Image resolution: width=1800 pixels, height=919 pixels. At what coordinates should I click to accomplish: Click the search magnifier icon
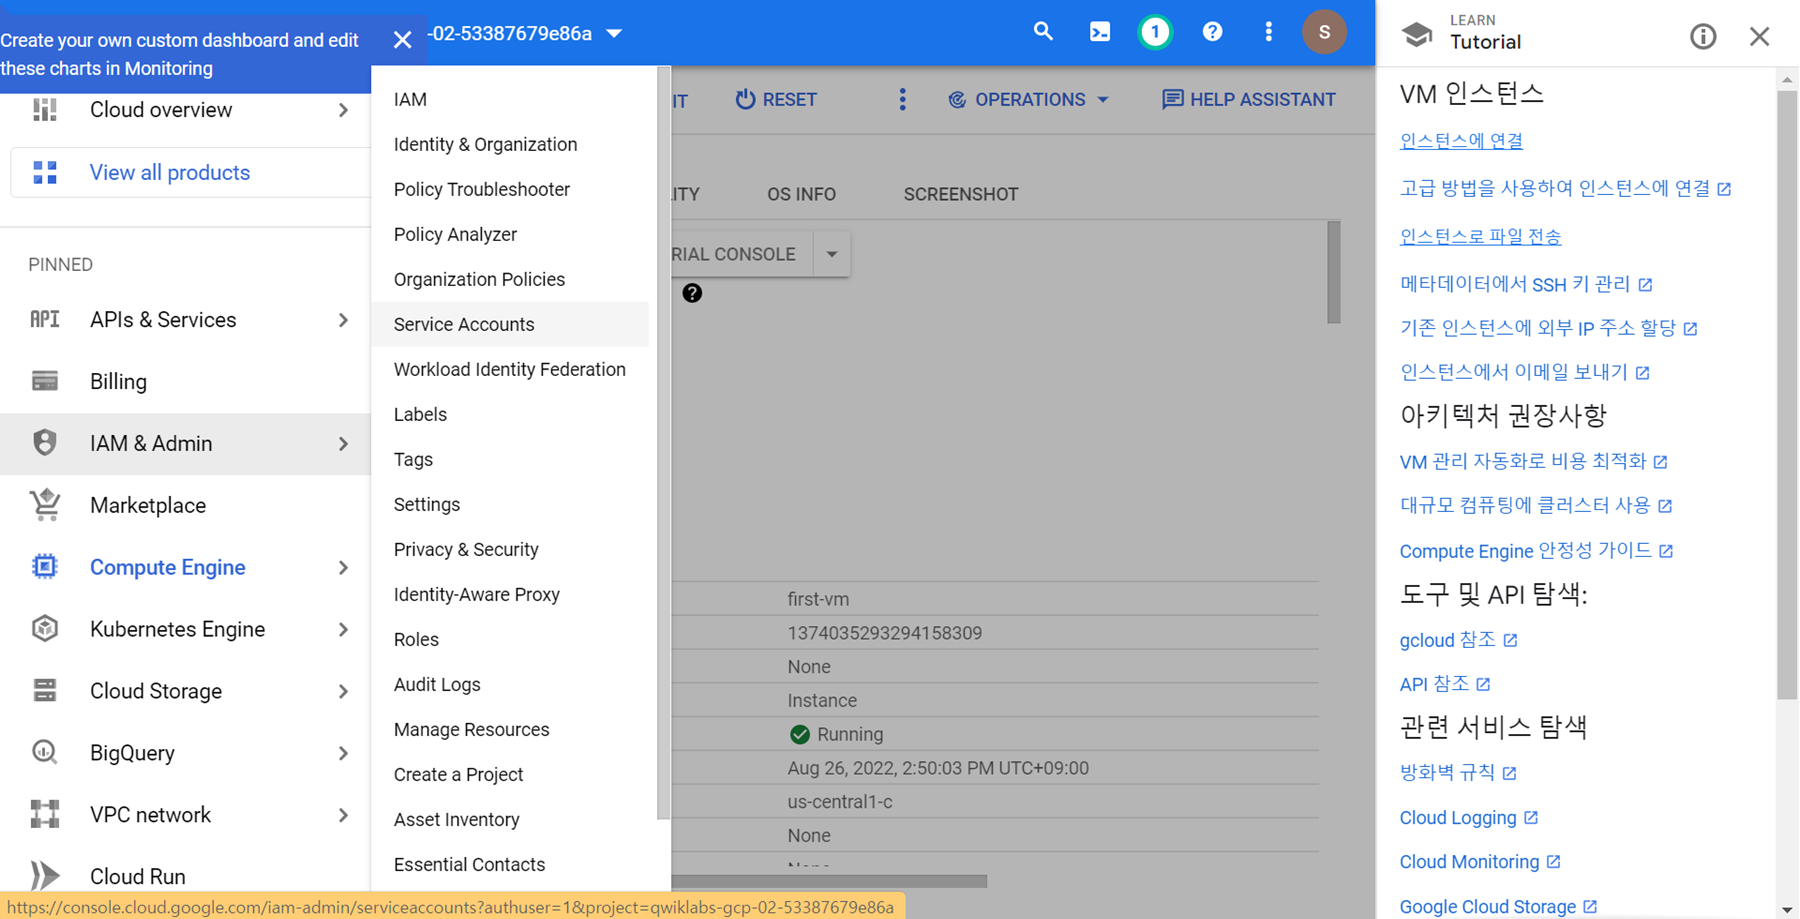coord(1043,32)
